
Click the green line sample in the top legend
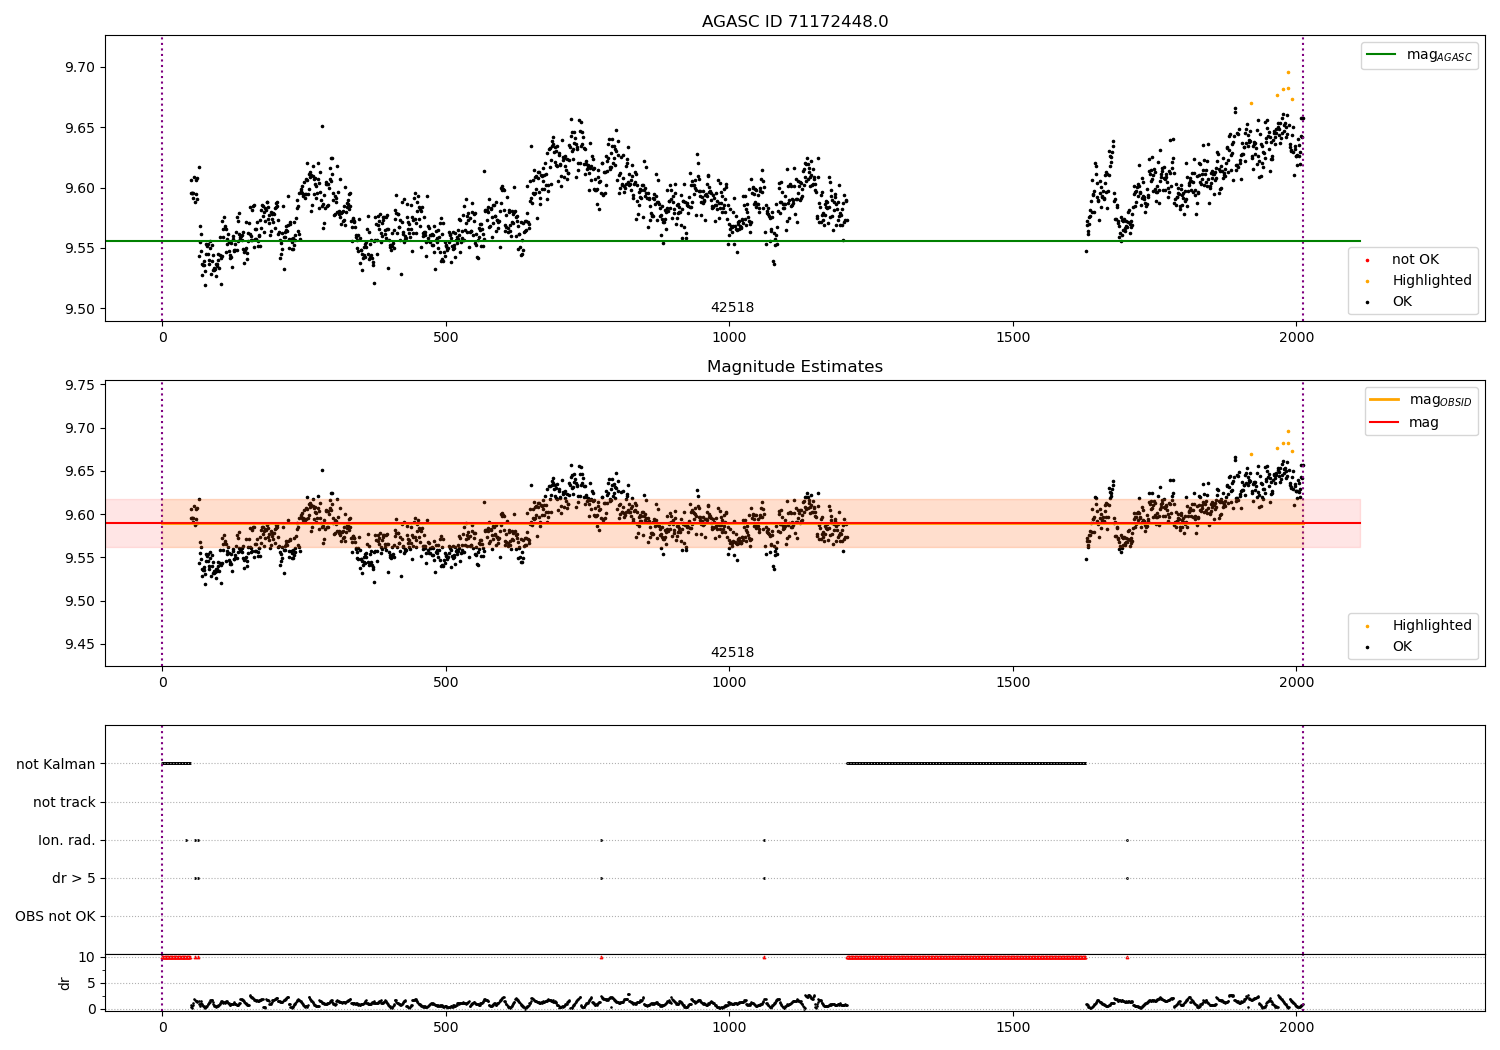tap(1381, 54)
